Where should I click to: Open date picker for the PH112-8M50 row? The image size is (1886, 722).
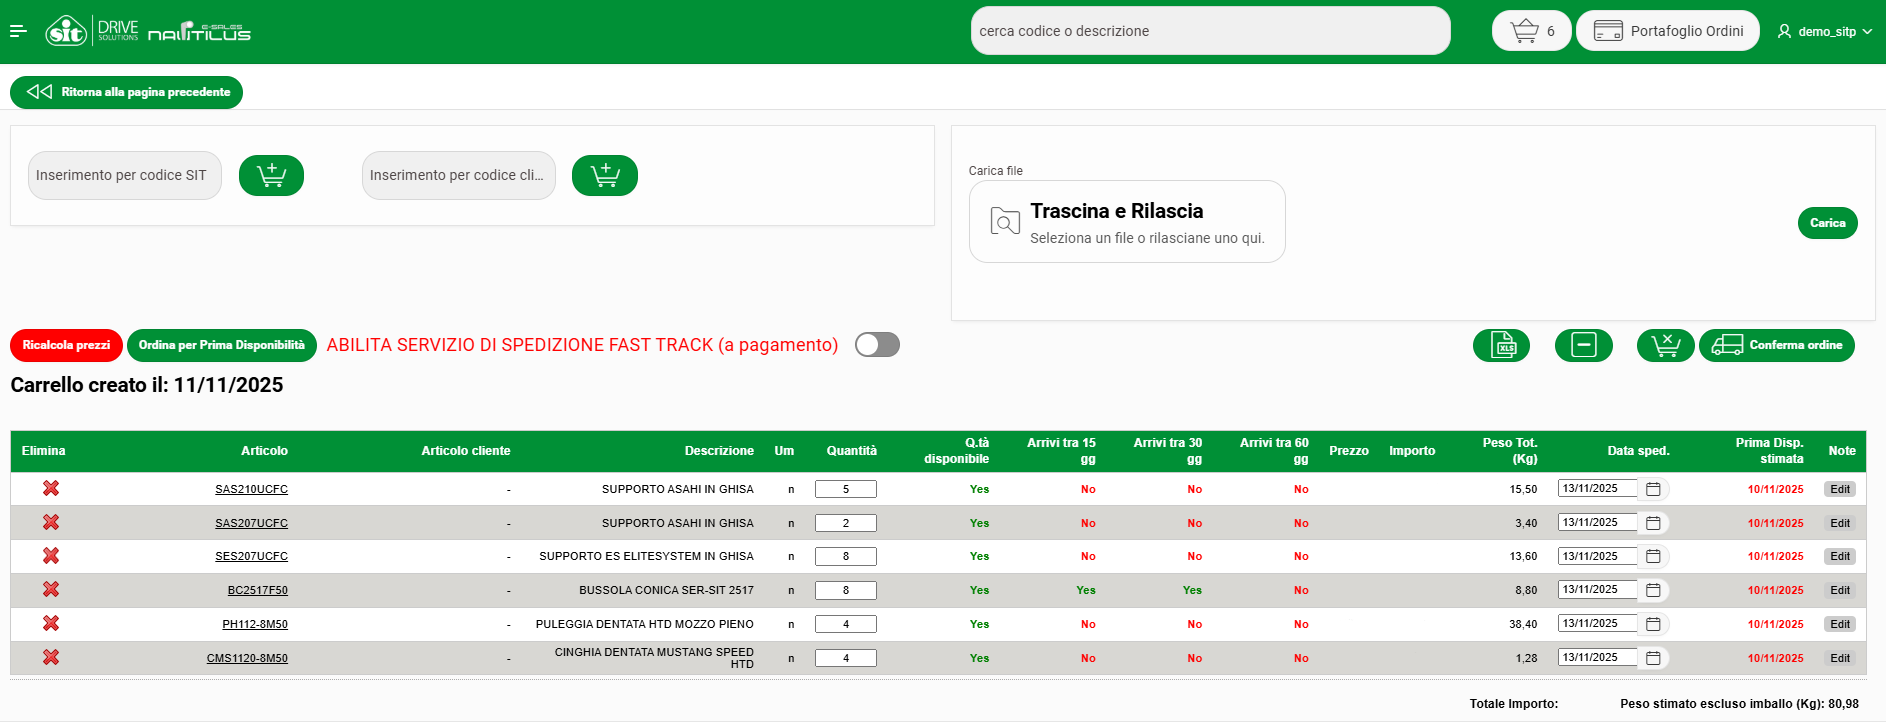point(1653,624)
